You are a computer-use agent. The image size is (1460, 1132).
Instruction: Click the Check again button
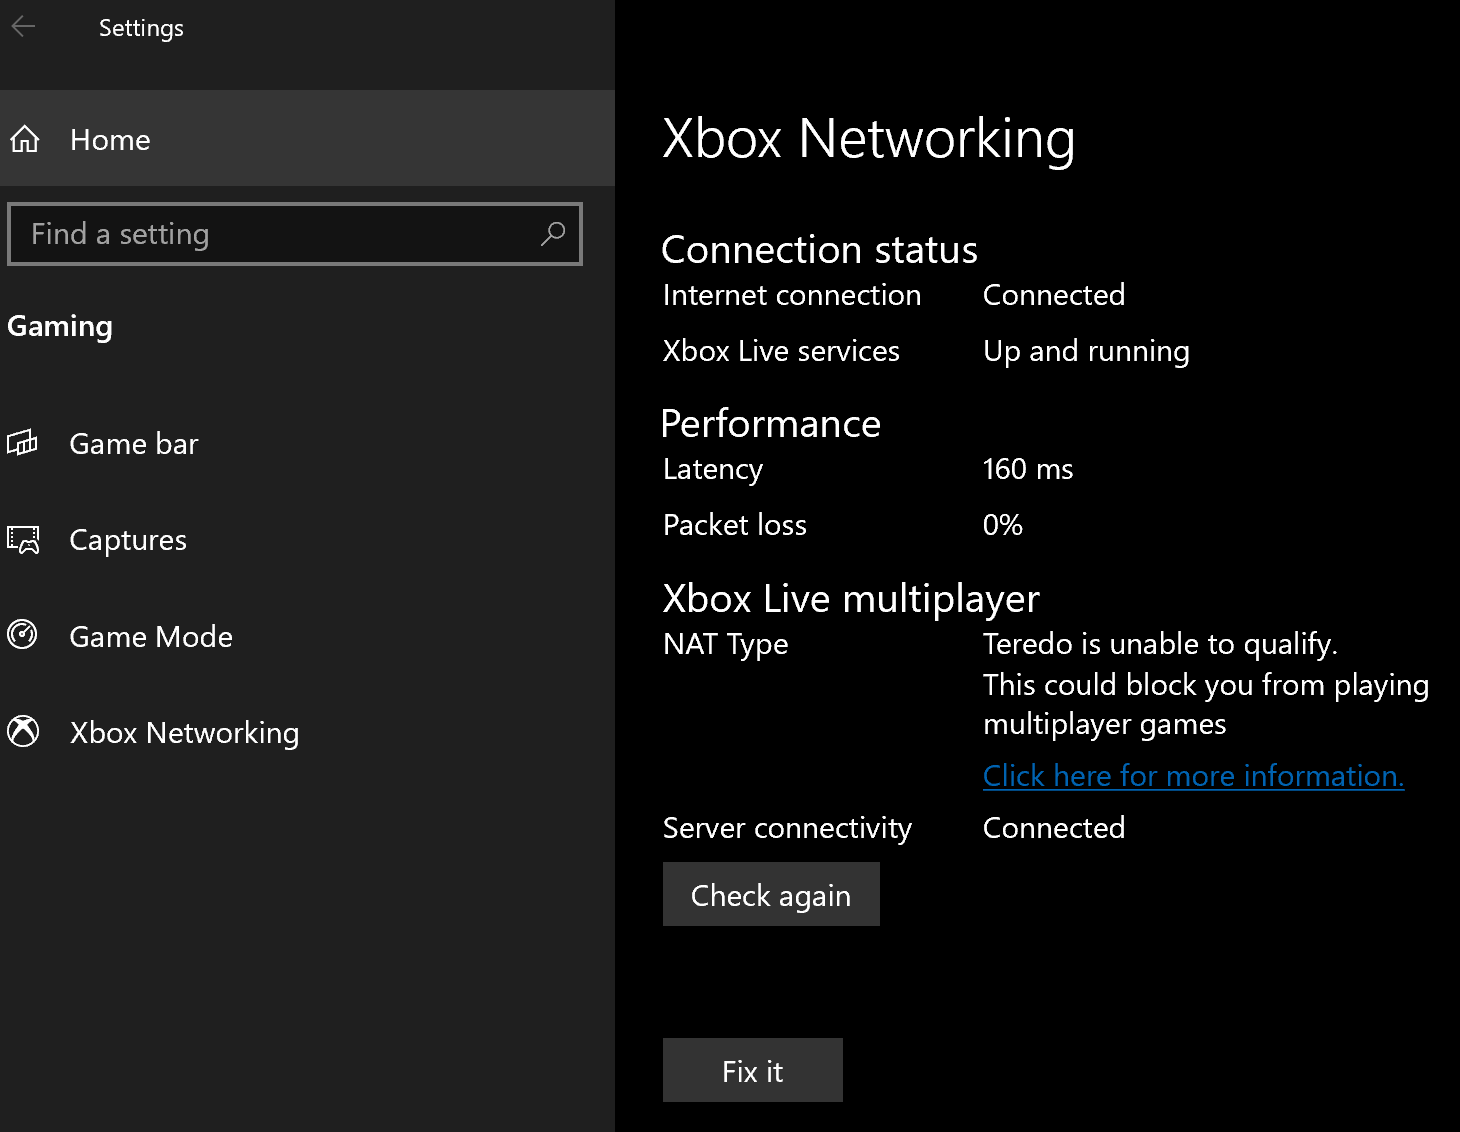tap(771, 894)
